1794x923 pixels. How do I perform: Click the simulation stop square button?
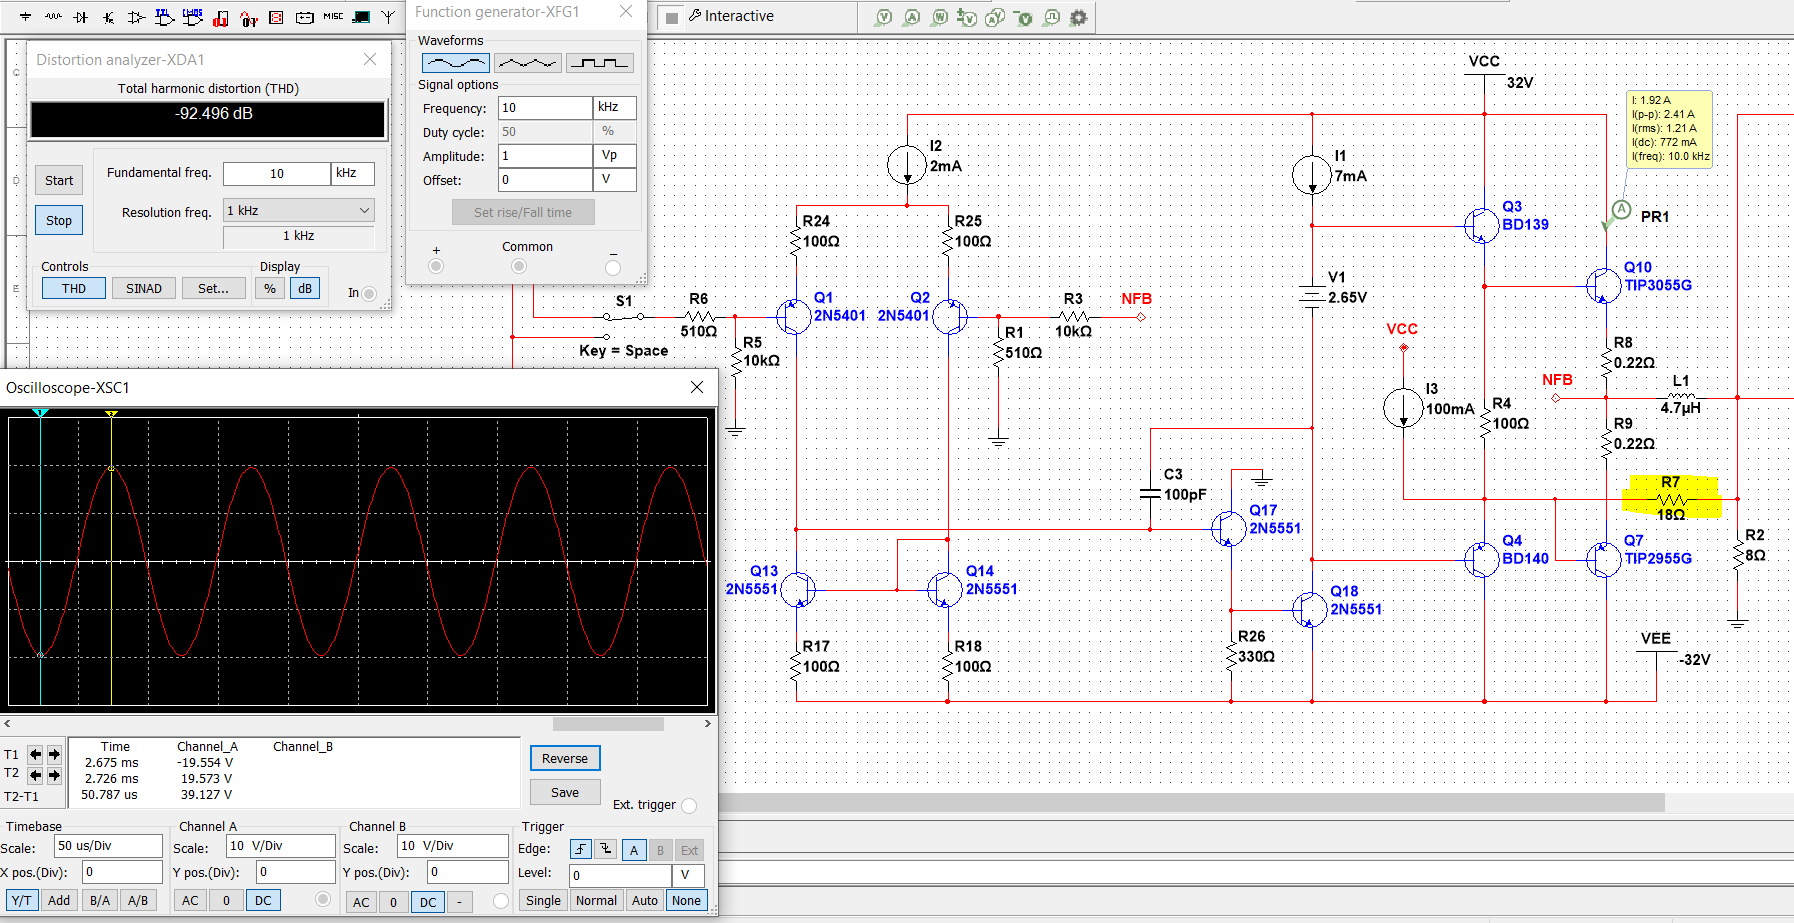672,17
